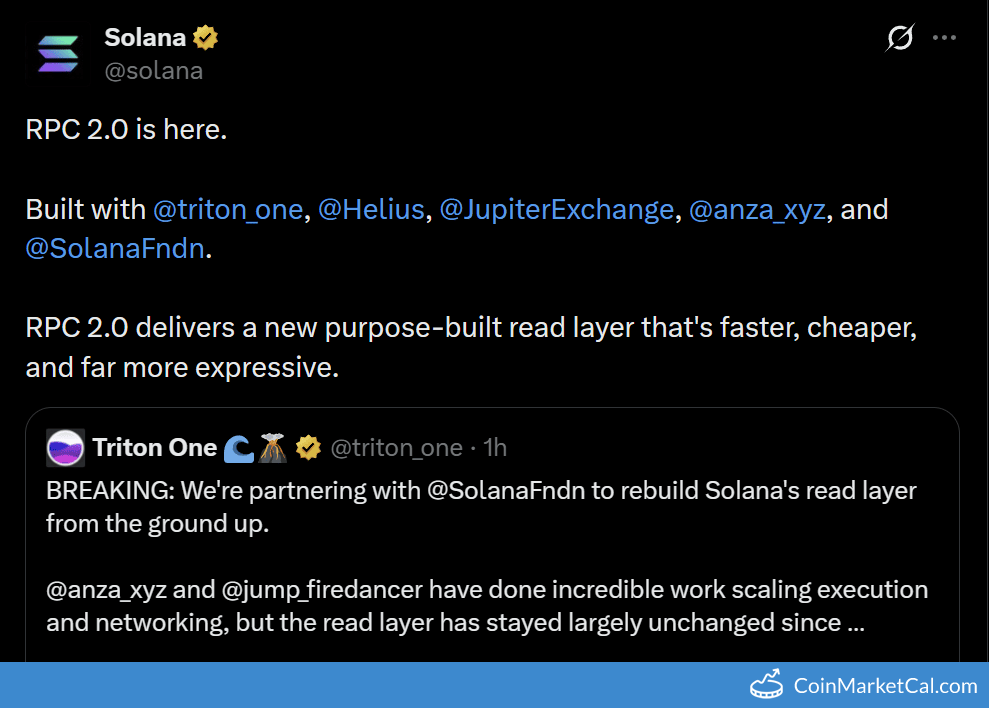Click the quoted post's 1h timestamp
989x708 pixels.
[495, 448]
